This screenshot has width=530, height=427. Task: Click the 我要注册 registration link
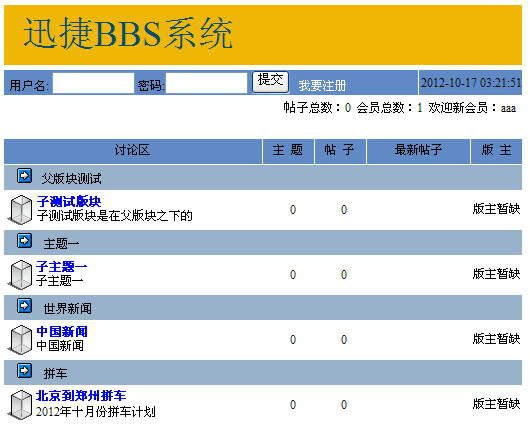click(322, 86)
